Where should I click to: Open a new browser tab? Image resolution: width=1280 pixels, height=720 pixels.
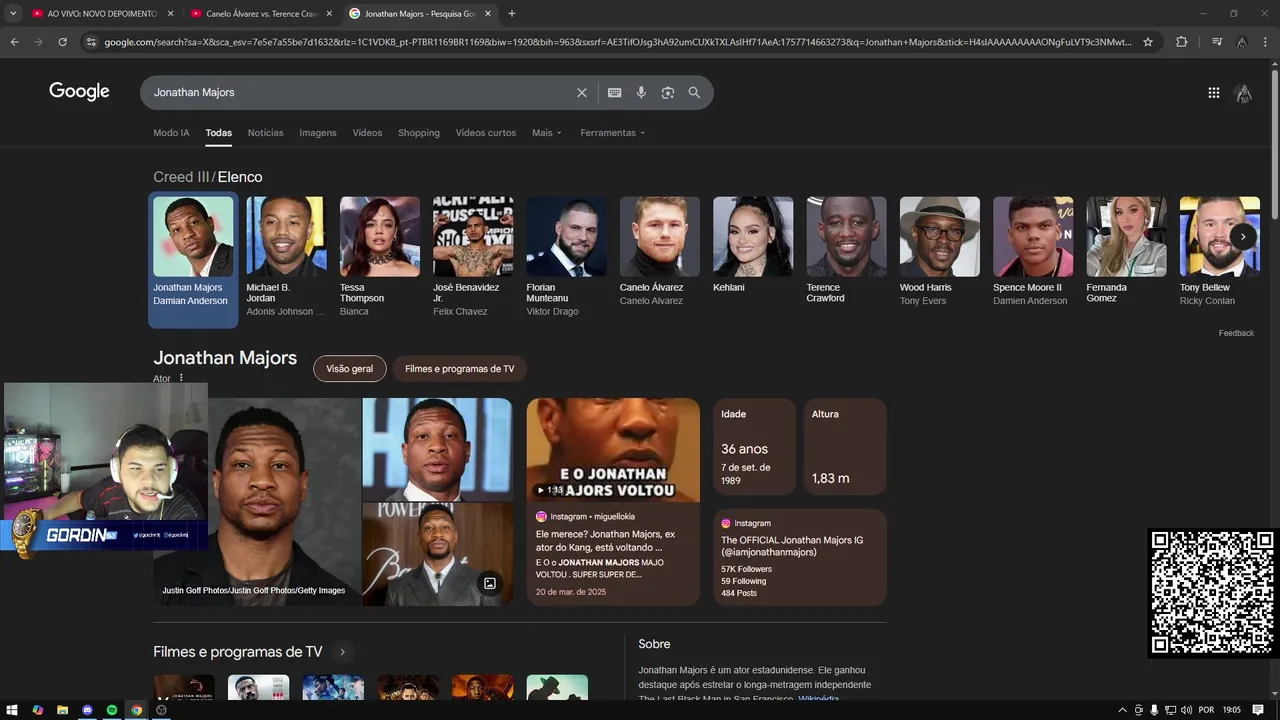click(x=511, y=13)
